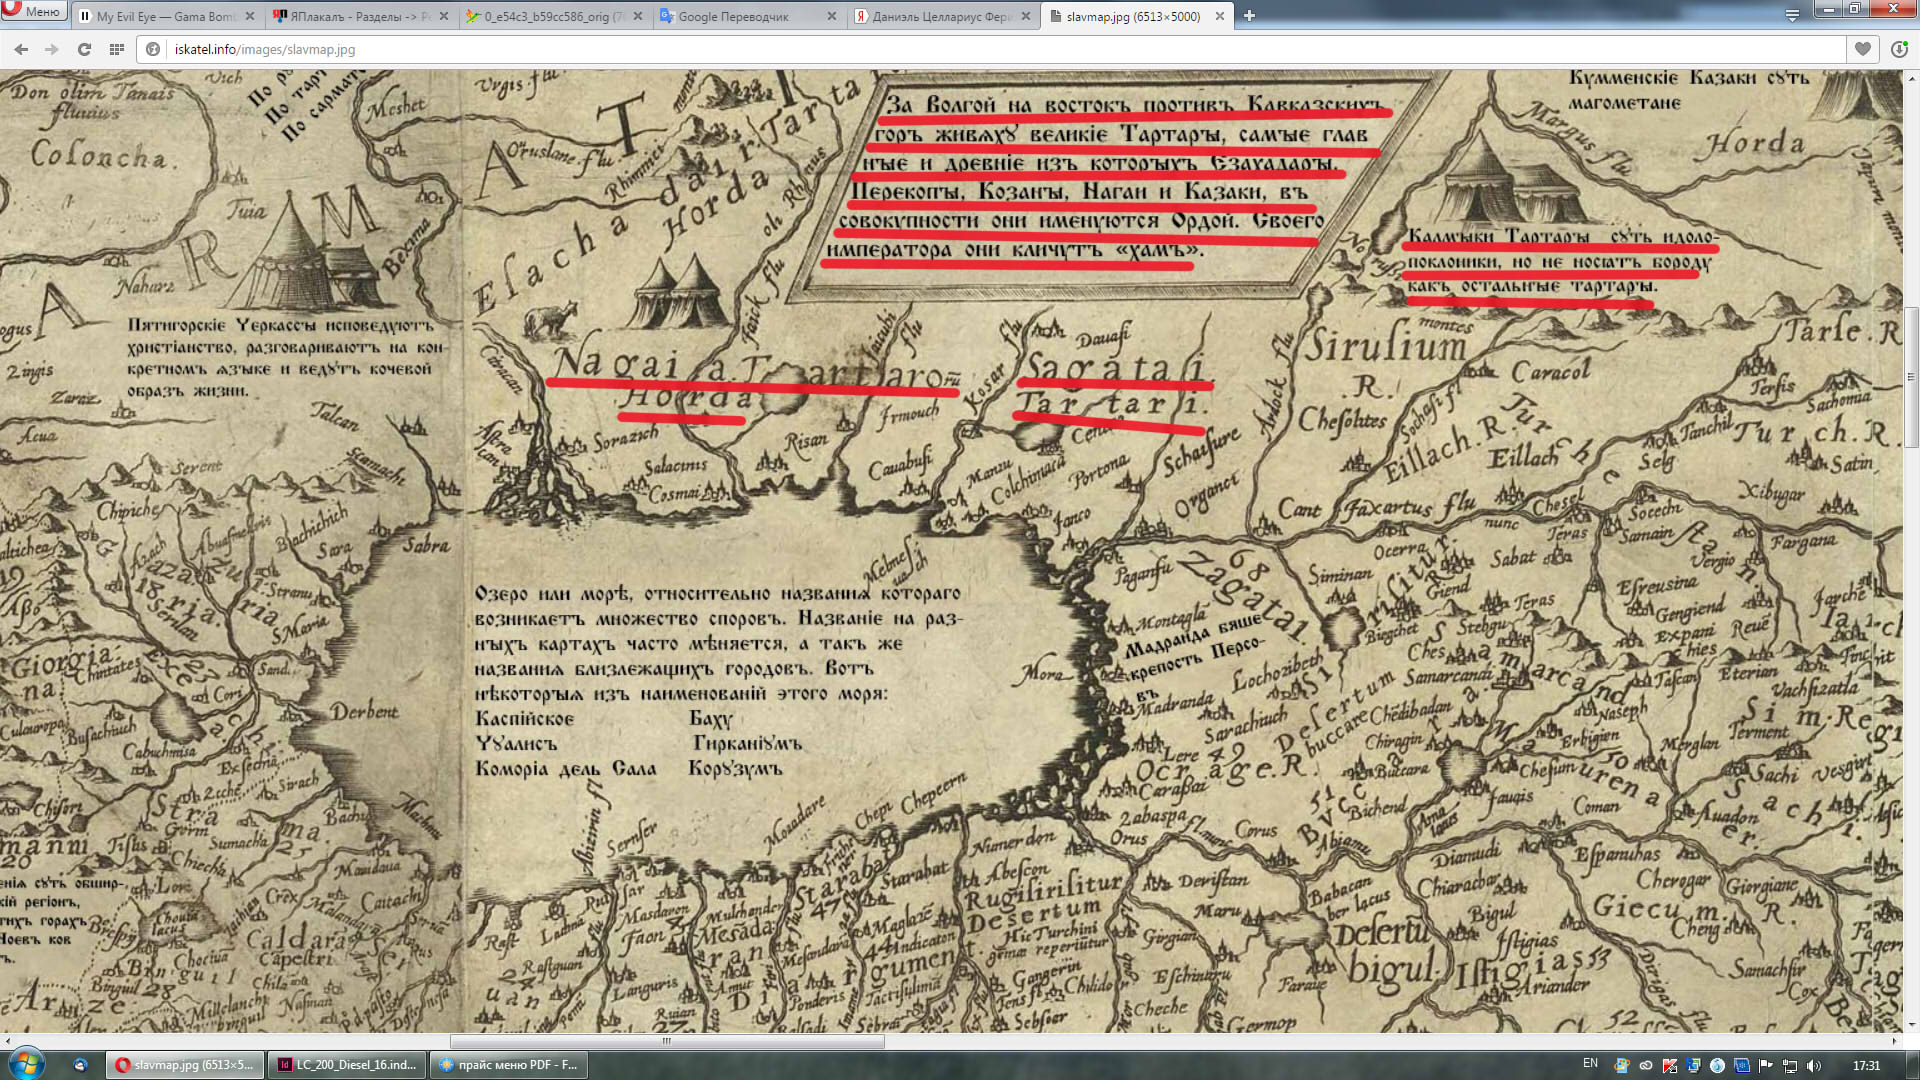Viewport: 1920px width, 1080px height.
Task: Close the ЯПлакалъ tab
Action: (444, 16)
